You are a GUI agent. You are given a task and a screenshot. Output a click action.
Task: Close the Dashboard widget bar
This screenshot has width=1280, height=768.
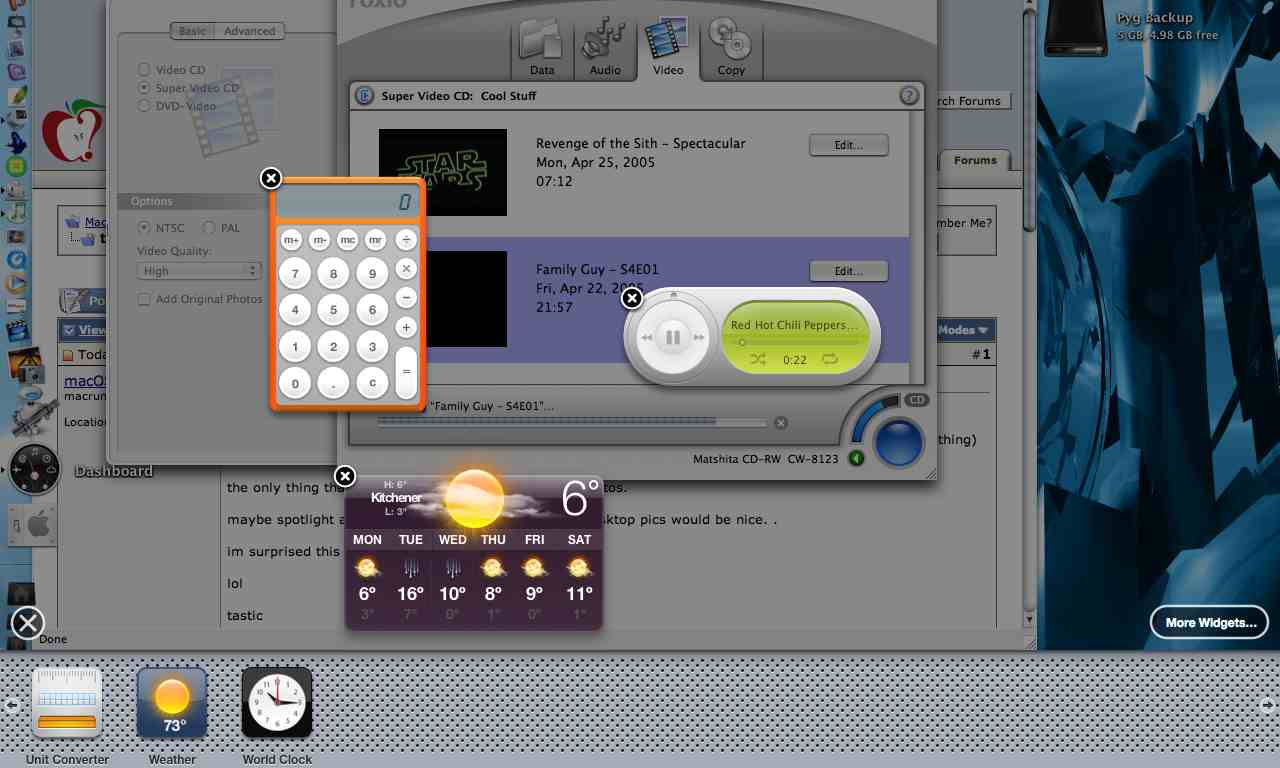click(28, 624)
